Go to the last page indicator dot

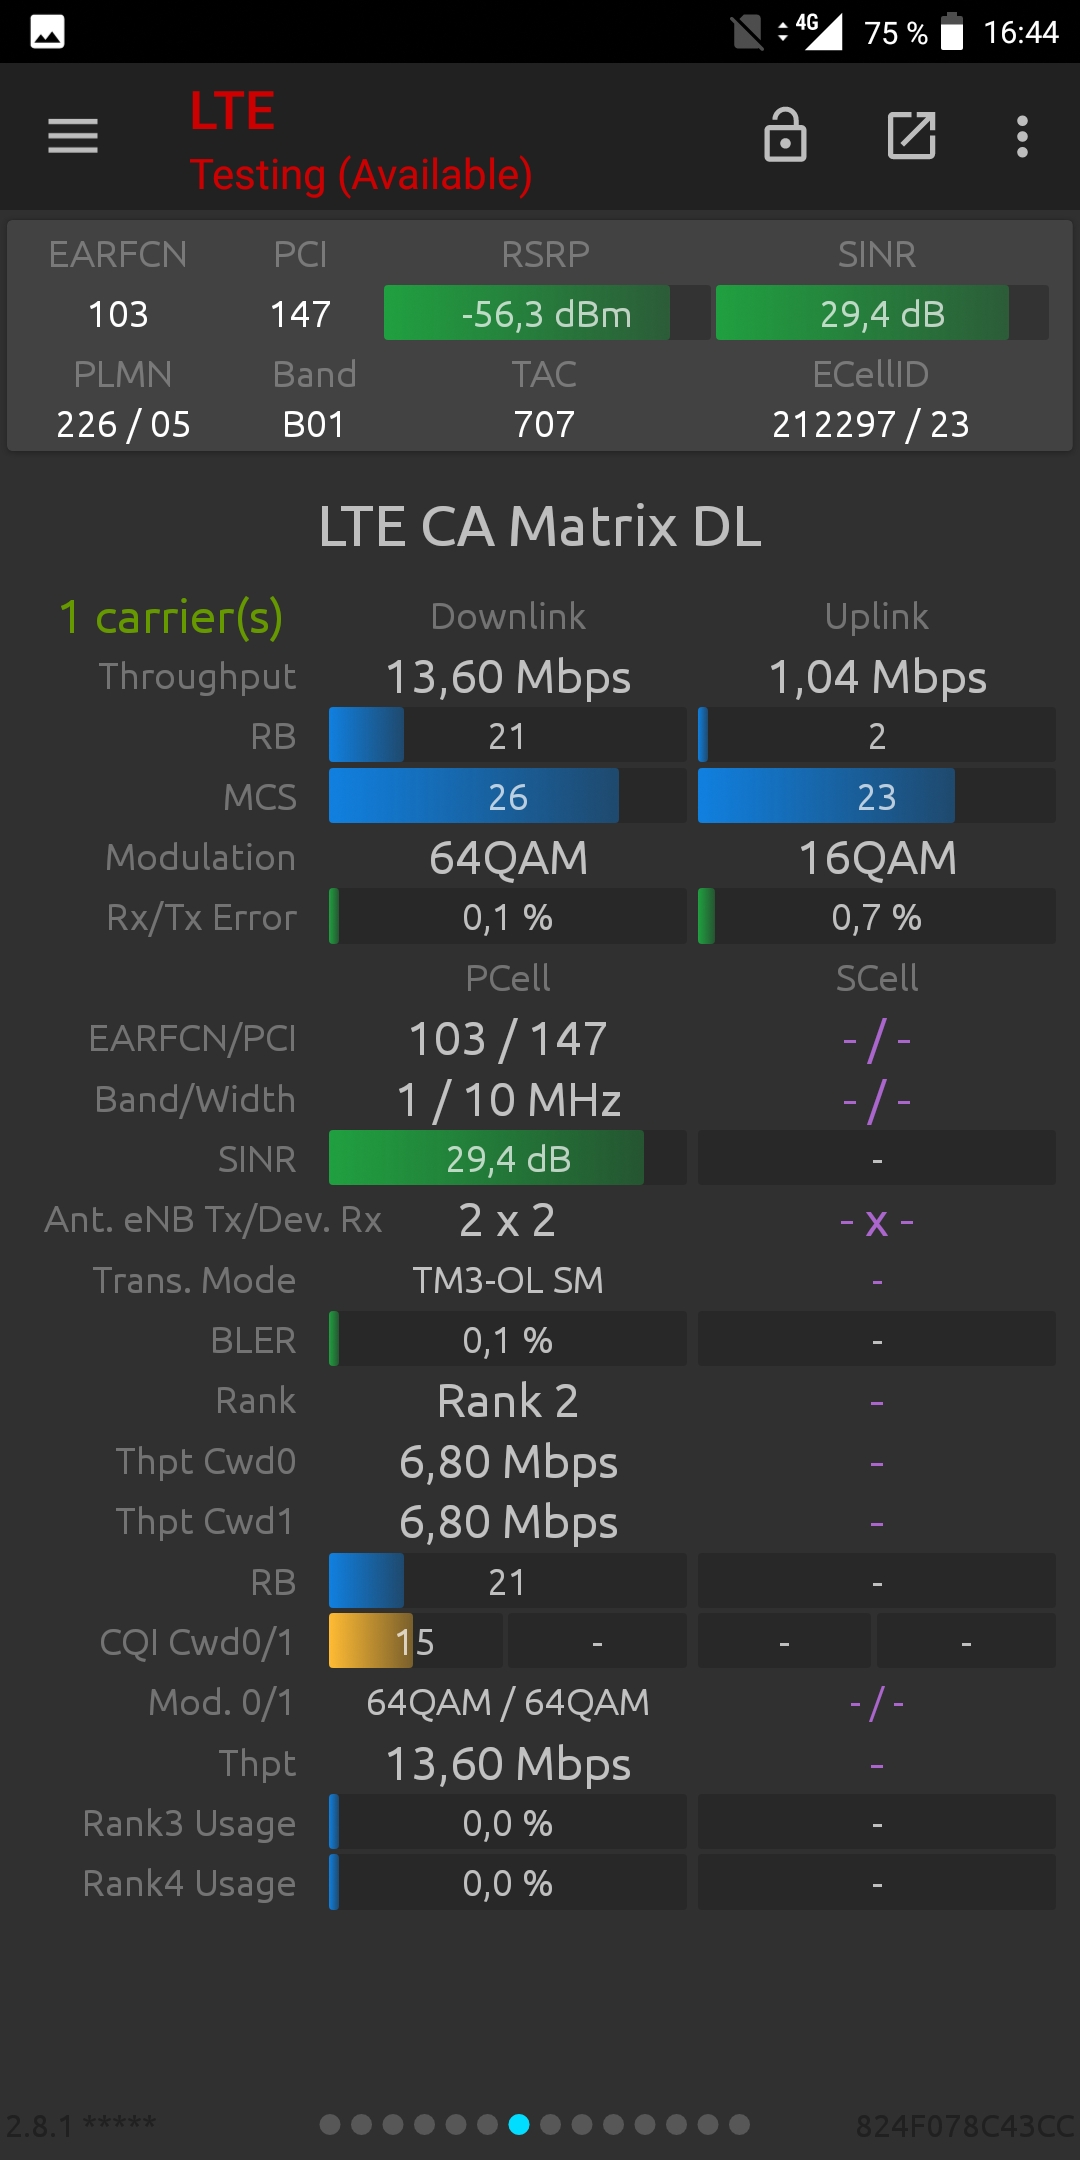coord(739,2124)
